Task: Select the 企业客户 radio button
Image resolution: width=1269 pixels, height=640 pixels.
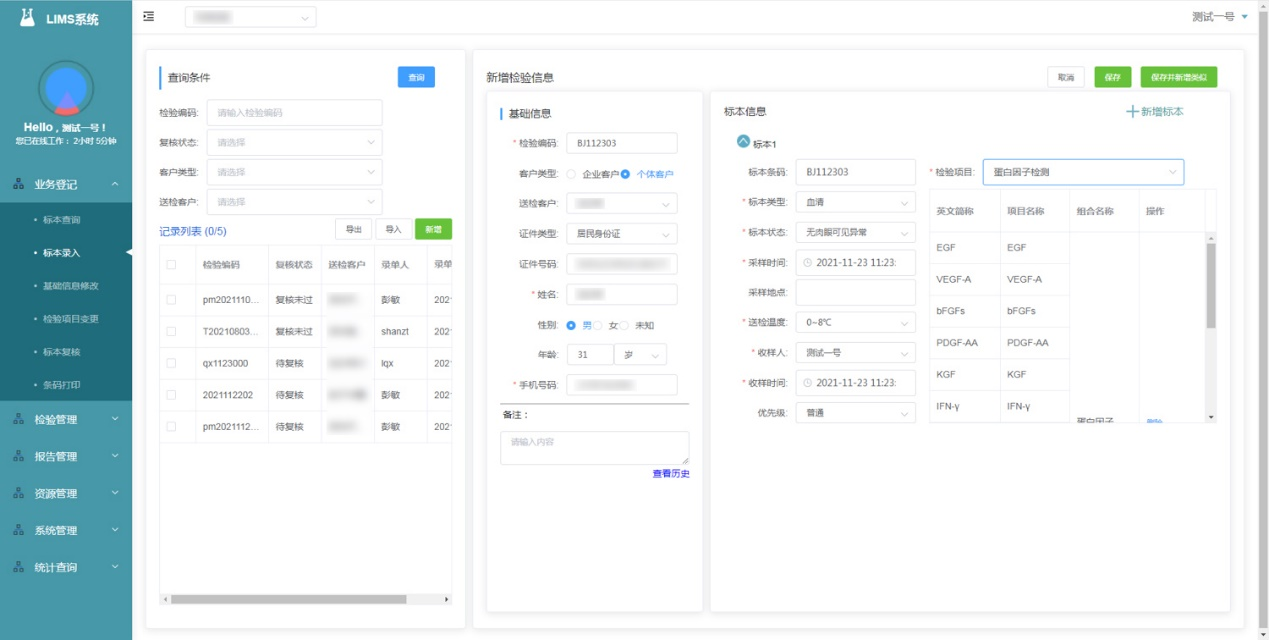Action: (x=571, y=174)
